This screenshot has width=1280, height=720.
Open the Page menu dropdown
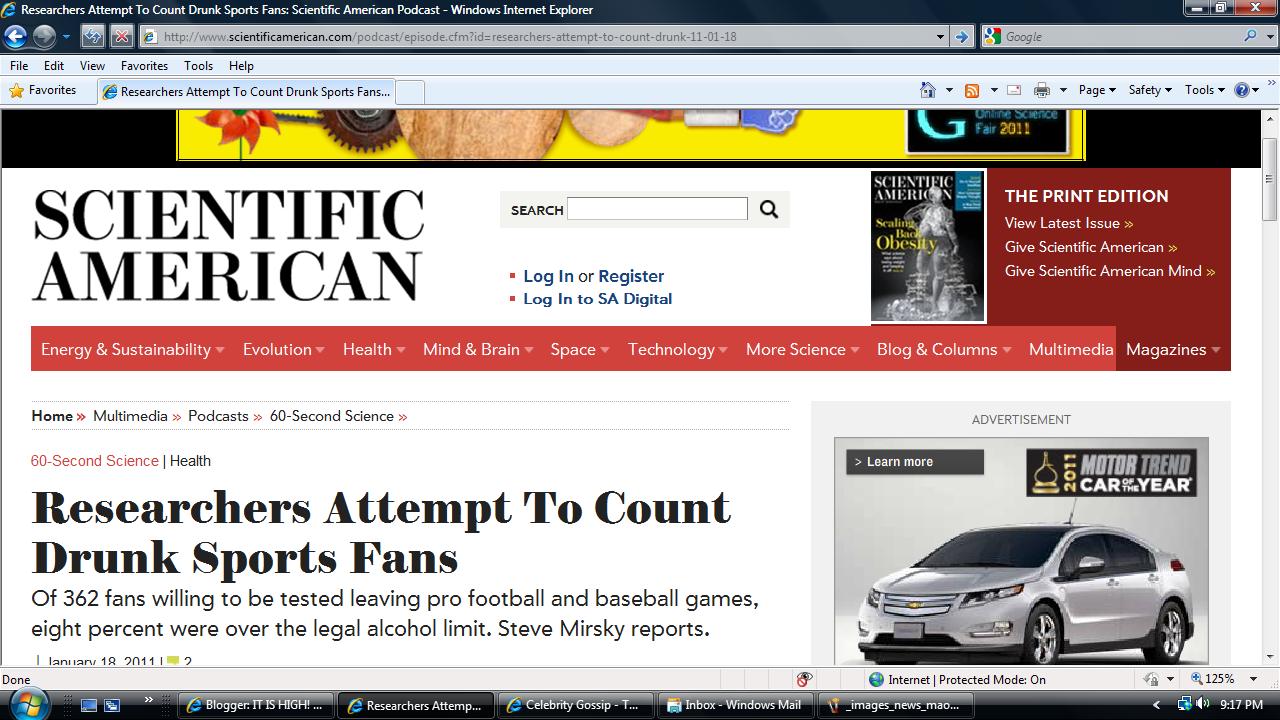pyautogui.click(x=1097, y=90)
